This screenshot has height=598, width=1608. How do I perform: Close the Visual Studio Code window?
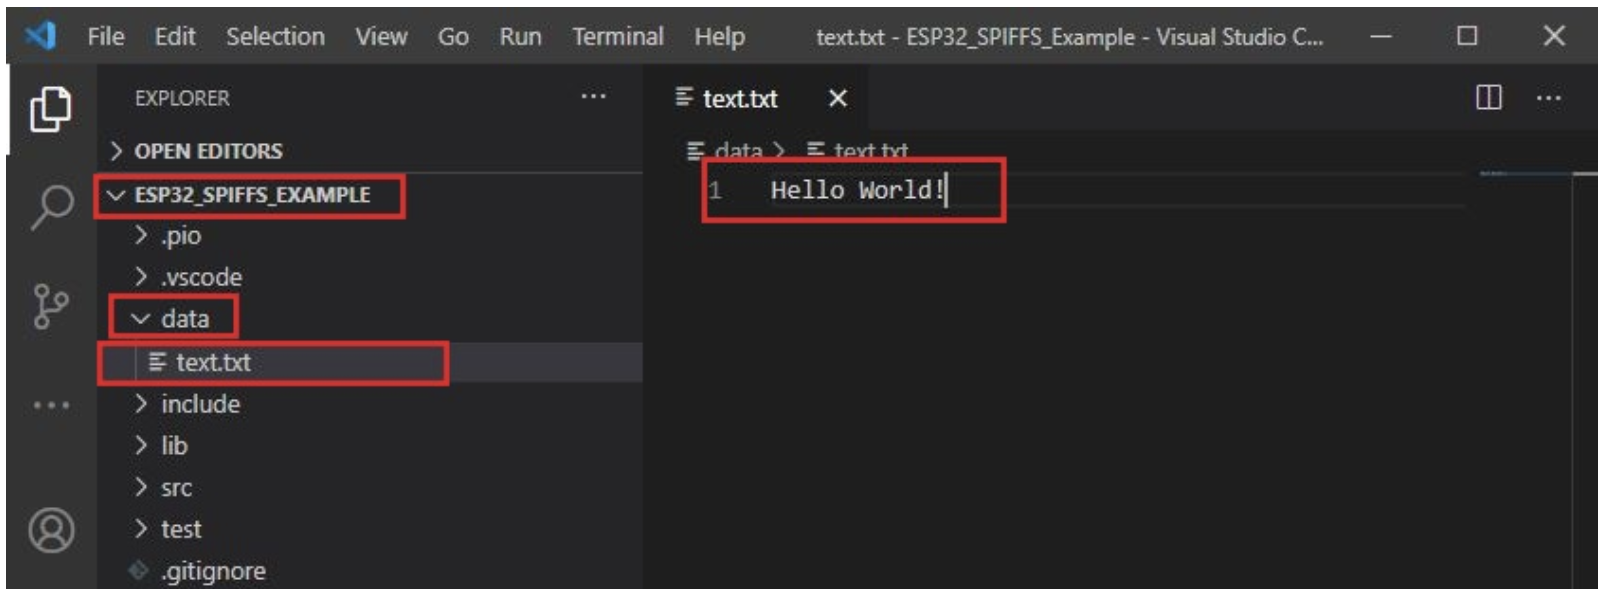pos(1553,36)
